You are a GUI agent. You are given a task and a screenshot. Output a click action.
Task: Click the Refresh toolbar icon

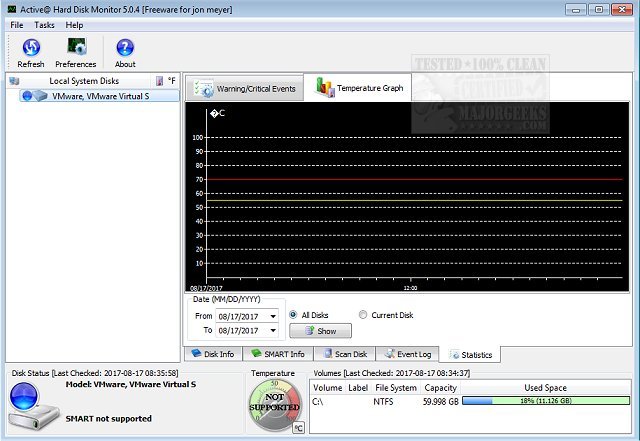point(31,47)
